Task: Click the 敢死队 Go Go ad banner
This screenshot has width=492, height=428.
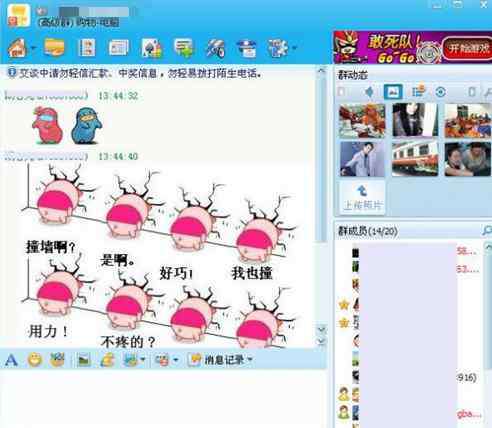Action: point(412,47)
